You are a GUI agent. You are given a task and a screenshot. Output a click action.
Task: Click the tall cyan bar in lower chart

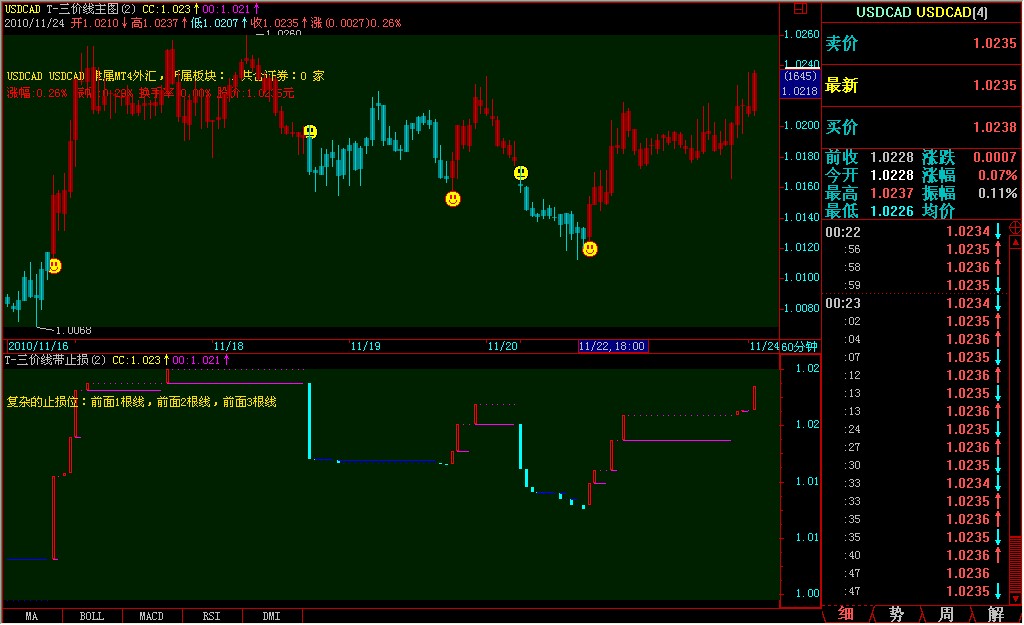pos(310,421)
